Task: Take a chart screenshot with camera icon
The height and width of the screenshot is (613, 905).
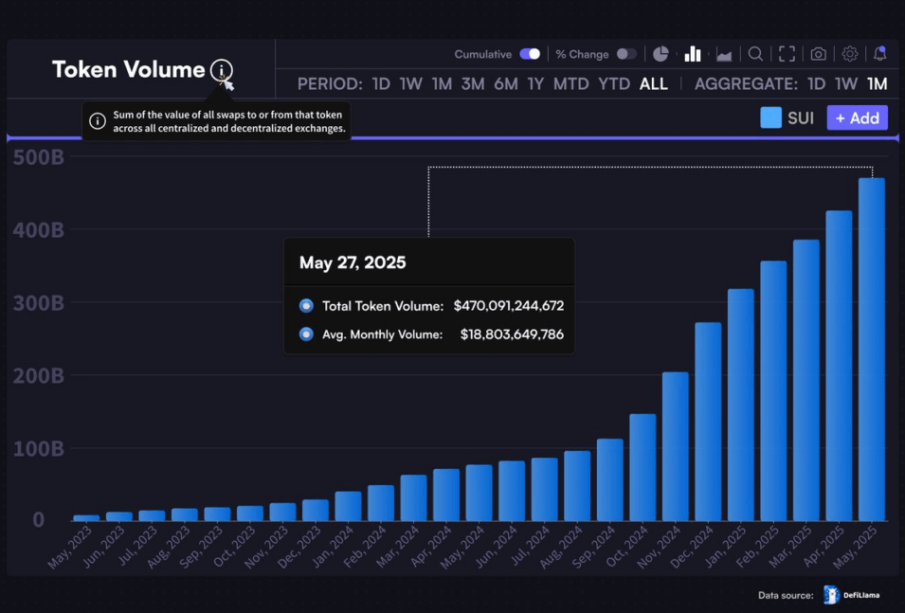Action: pos(818,54)
